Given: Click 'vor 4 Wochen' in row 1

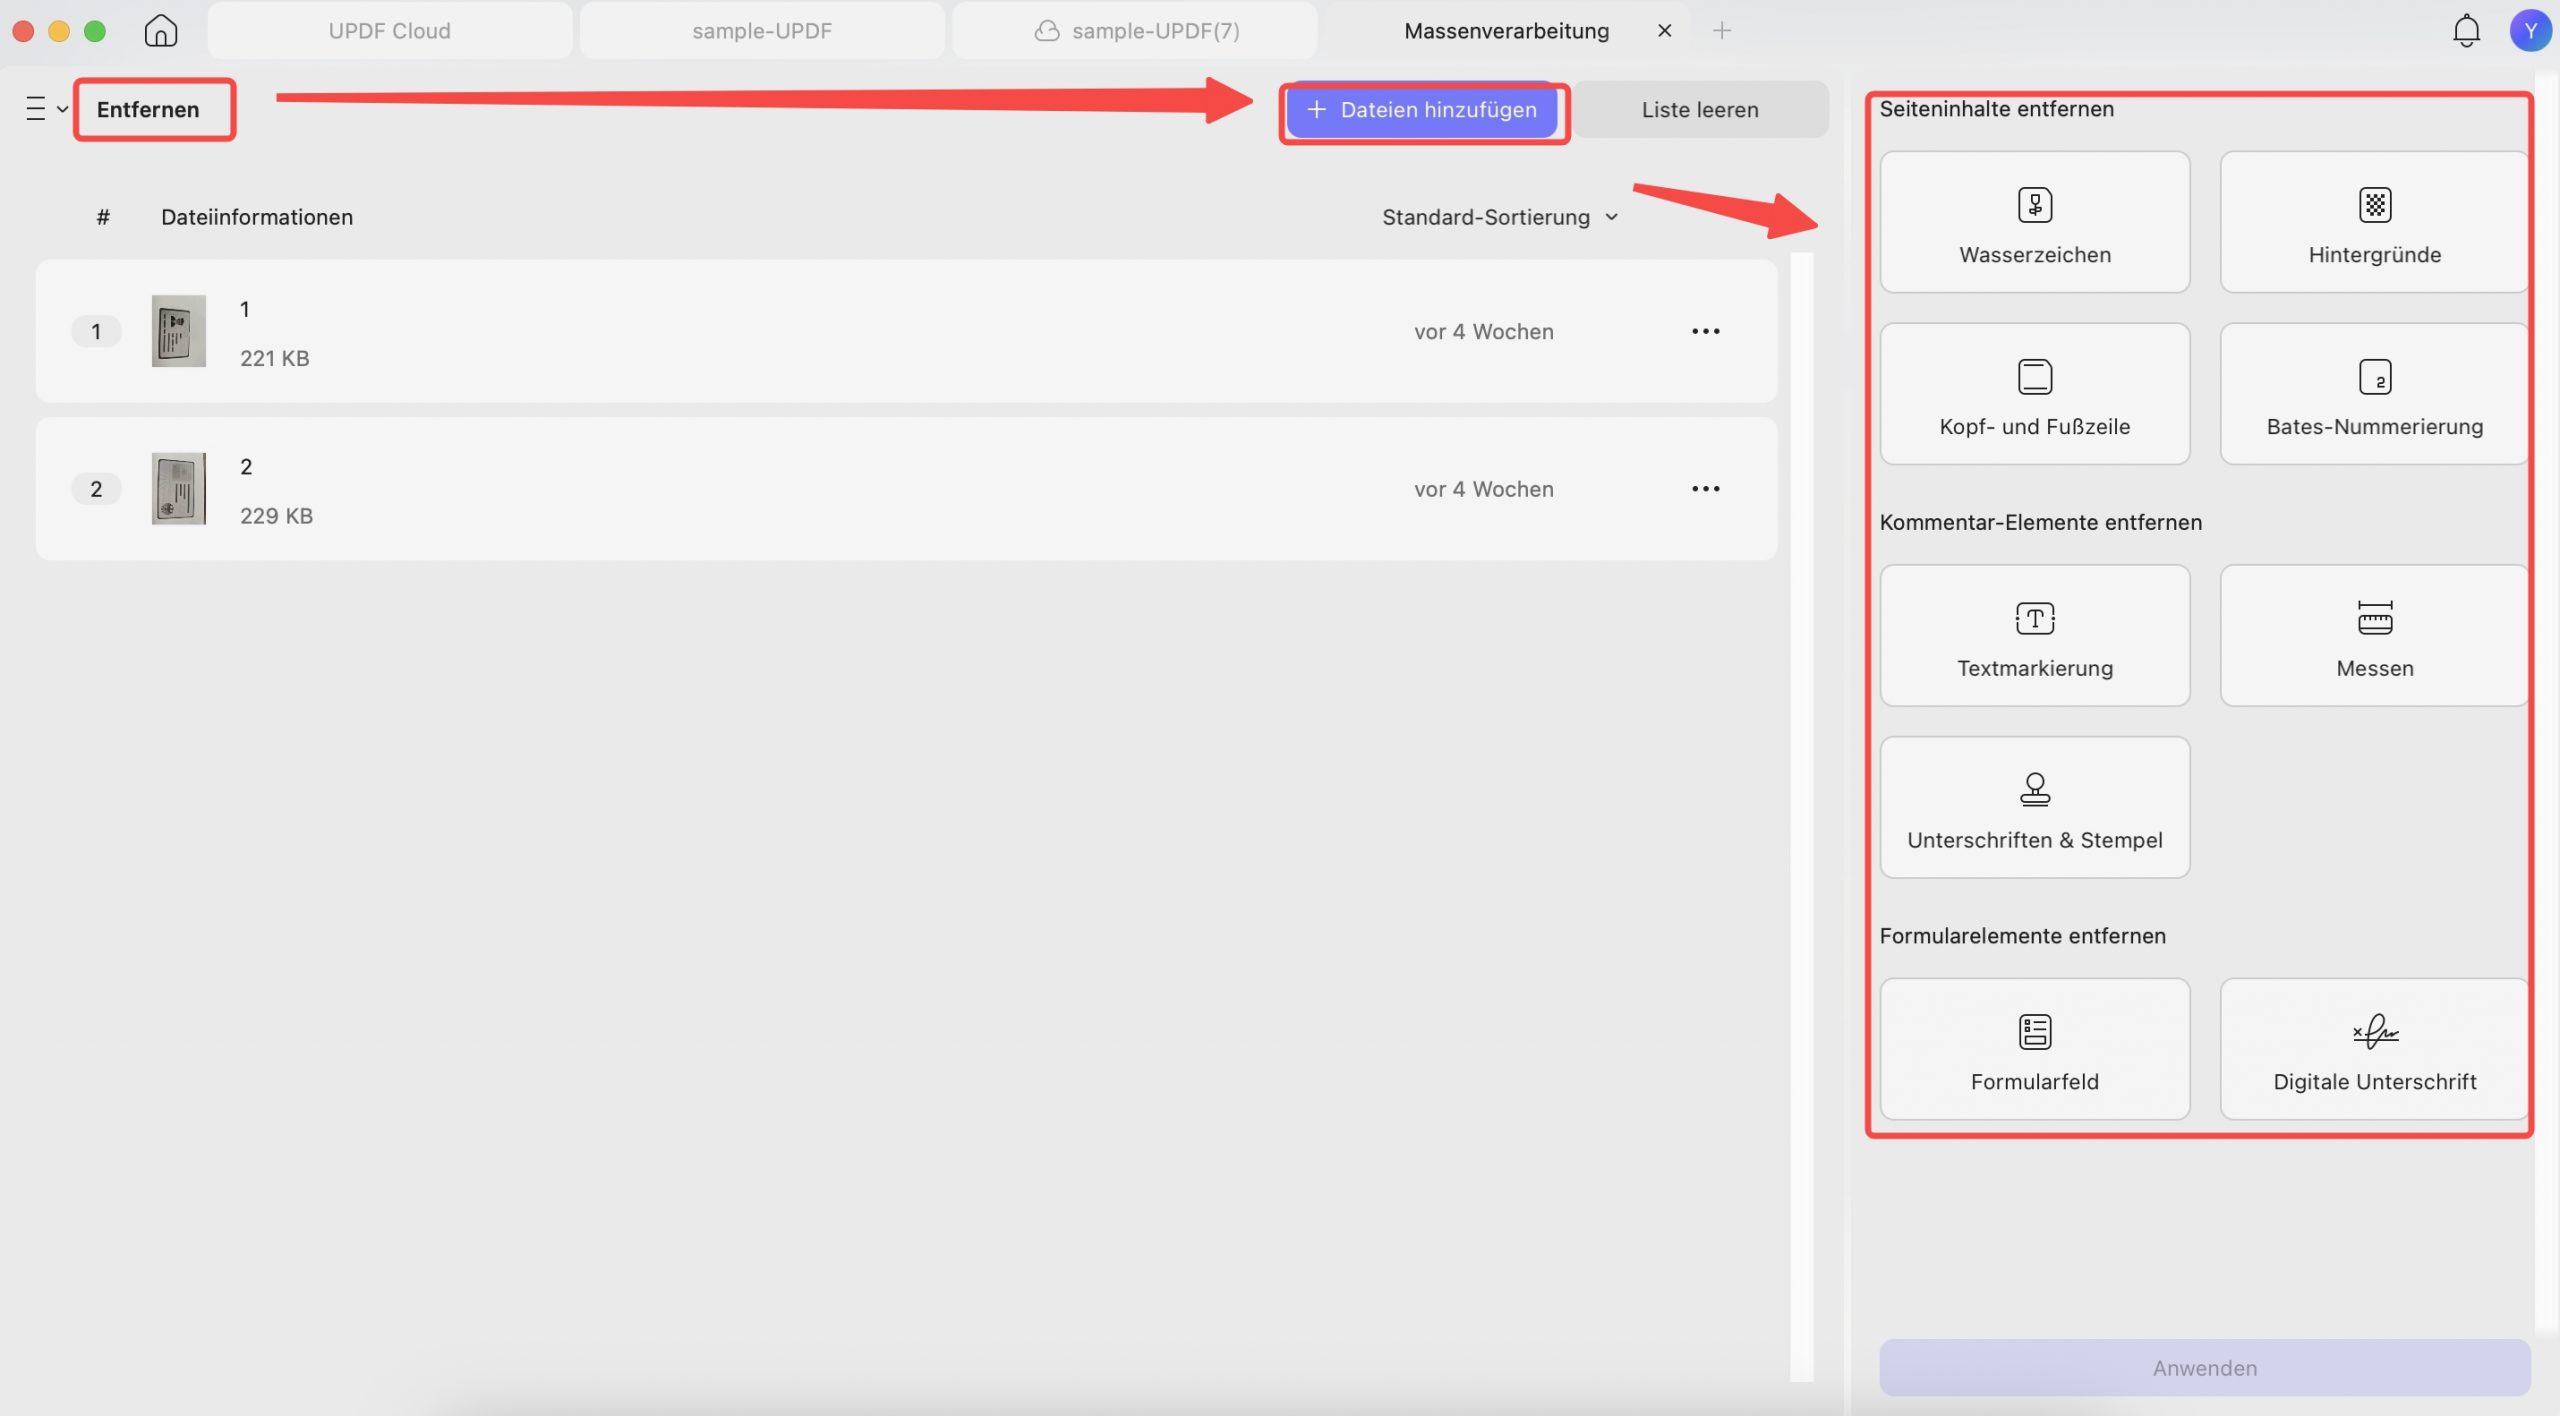Looking at the screenshot, I should coord(1483,331).
